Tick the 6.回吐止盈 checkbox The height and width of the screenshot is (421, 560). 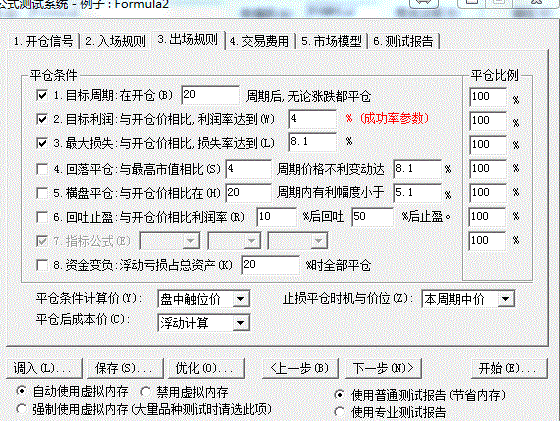coord(42,217)
